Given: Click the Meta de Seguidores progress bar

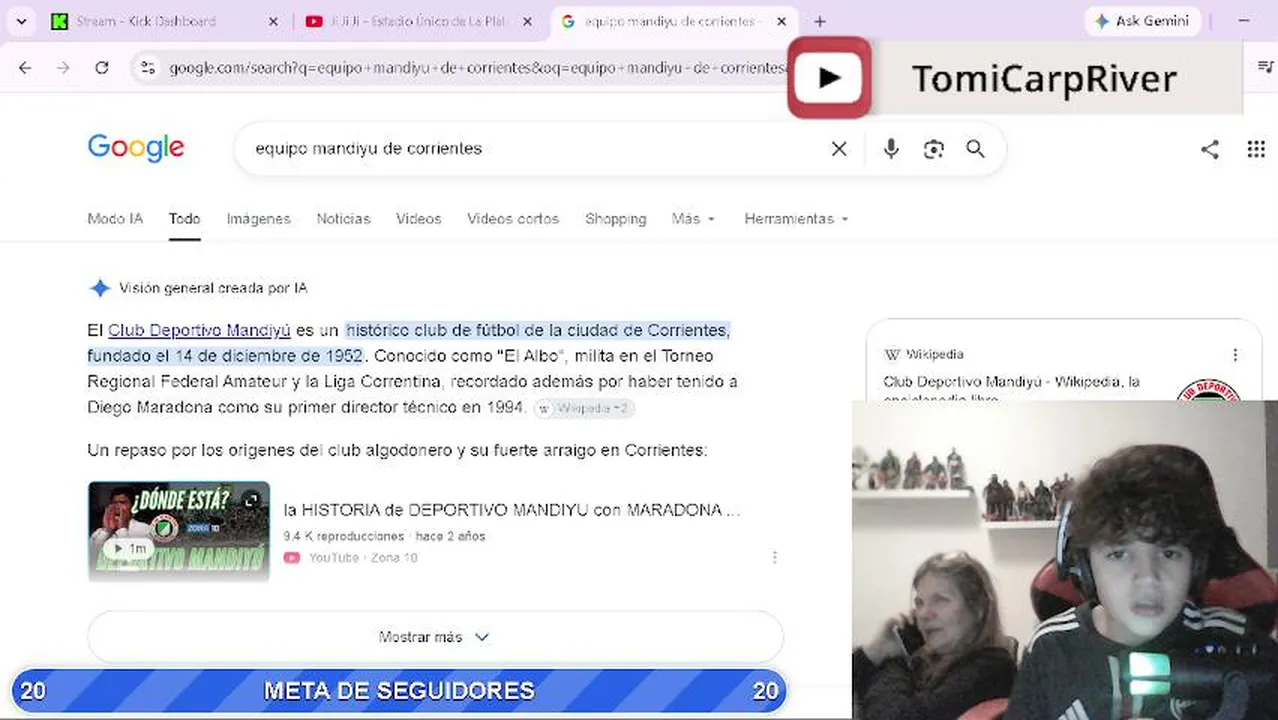Looking at the screenshot, I should (399, 690).
